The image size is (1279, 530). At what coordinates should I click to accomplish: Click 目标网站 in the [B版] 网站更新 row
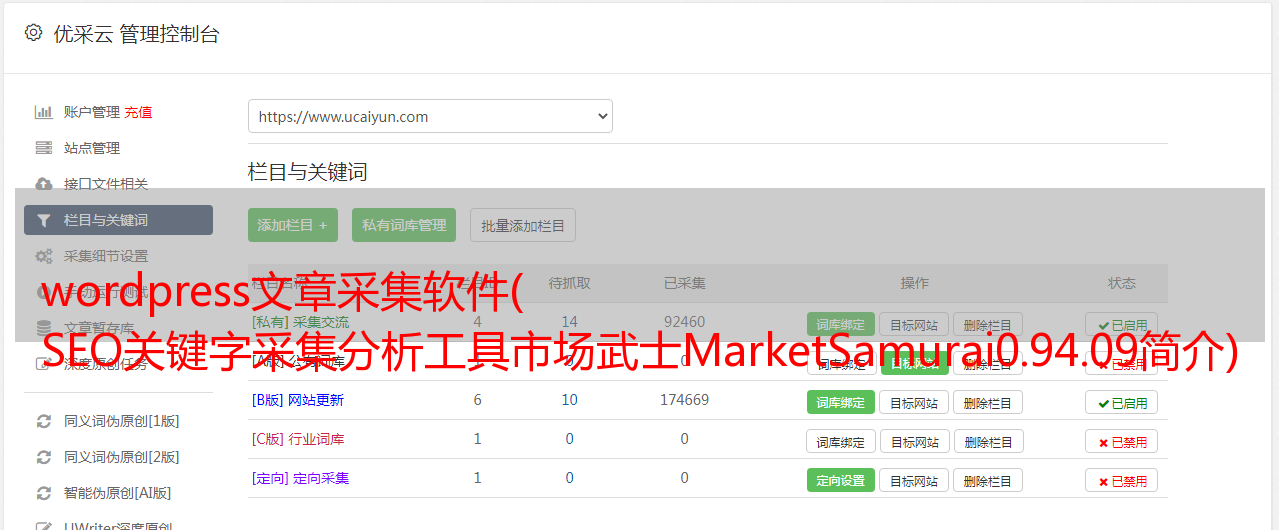(x=914, y=402)
